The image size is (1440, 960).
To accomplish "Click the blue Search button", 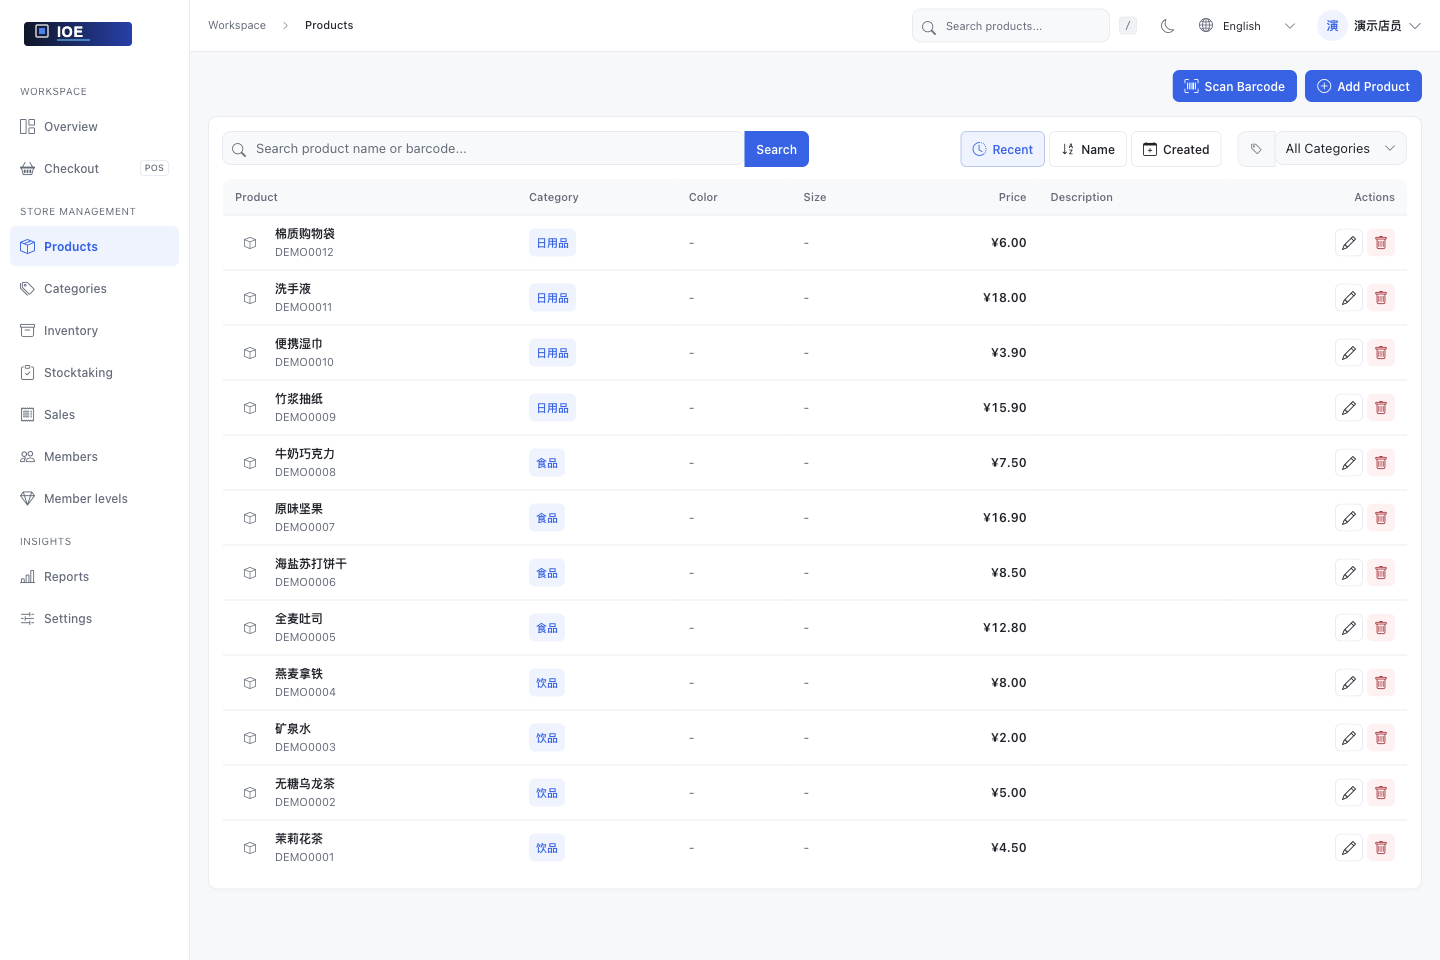I will 776,149.
